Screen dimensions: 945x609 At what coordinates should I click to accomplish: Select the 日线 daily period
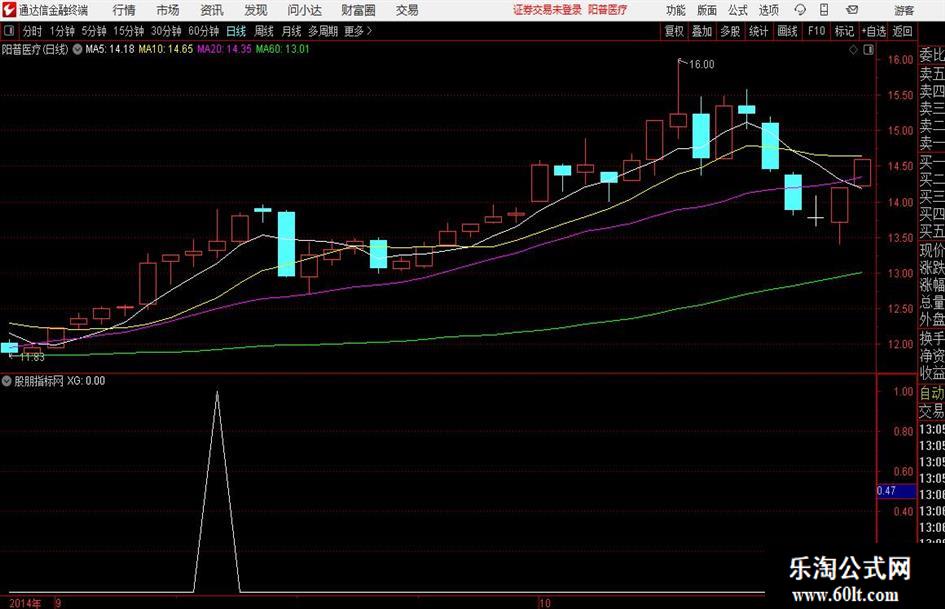(x=236, y=31)
